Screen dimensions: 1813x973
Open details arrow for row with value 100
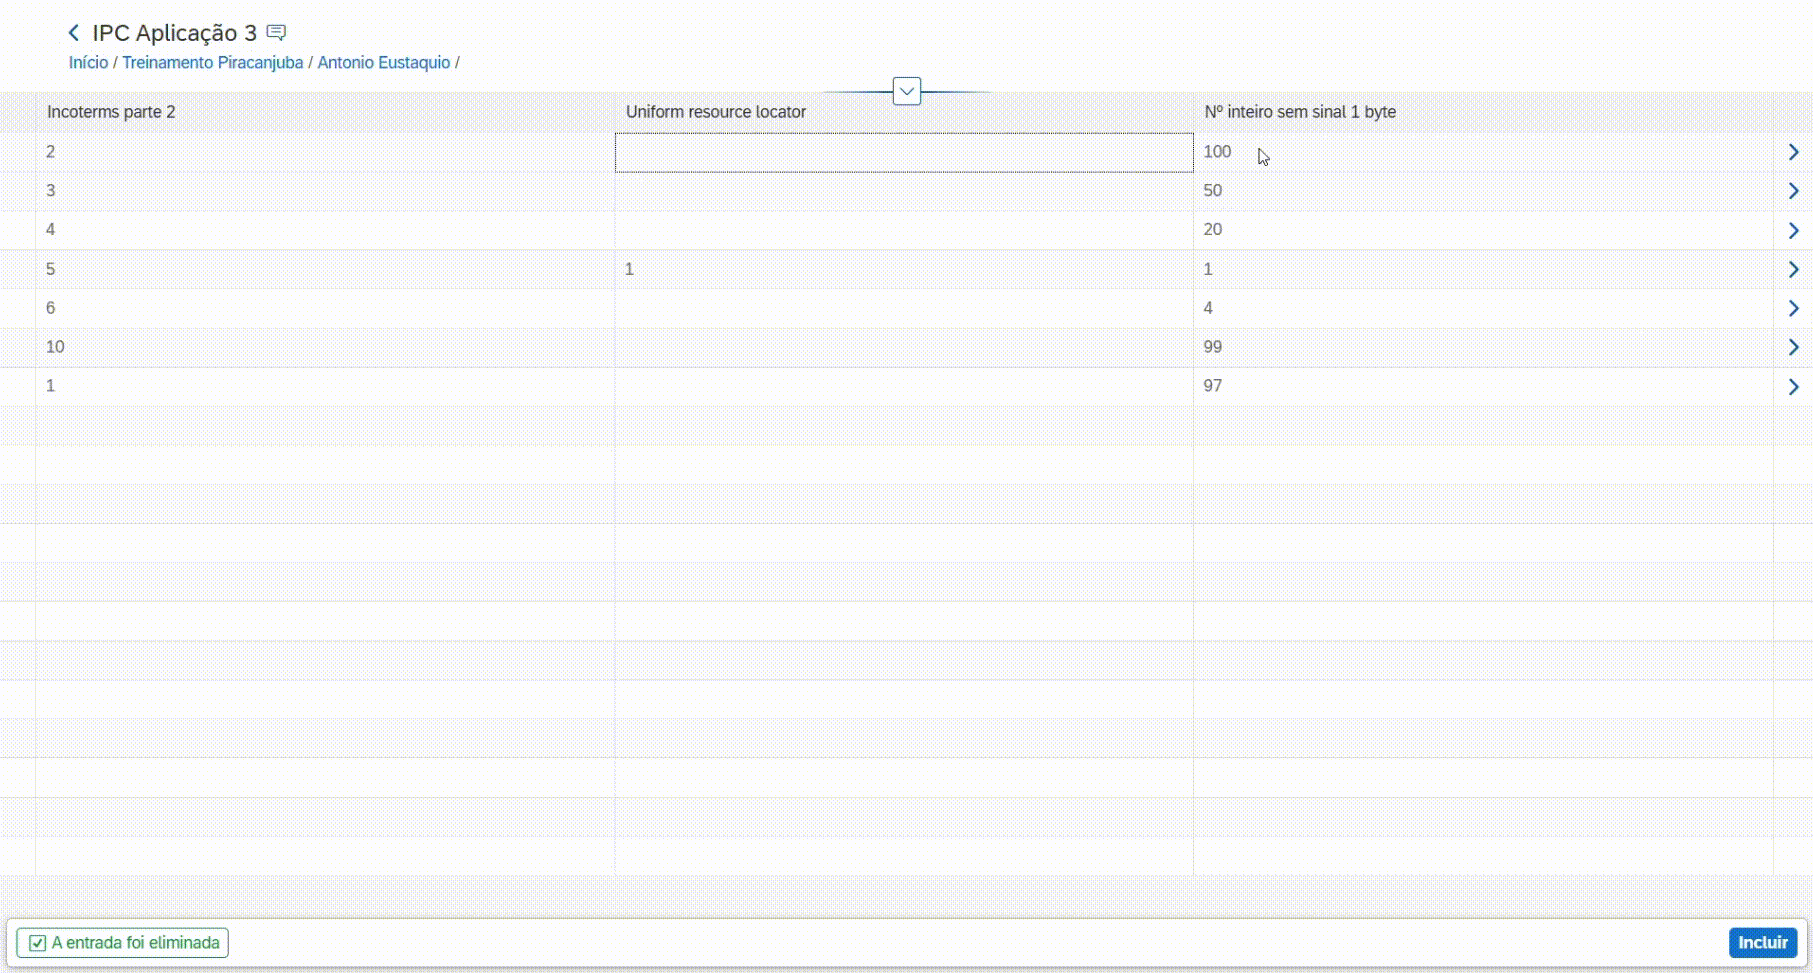(x=1793, y=152)
